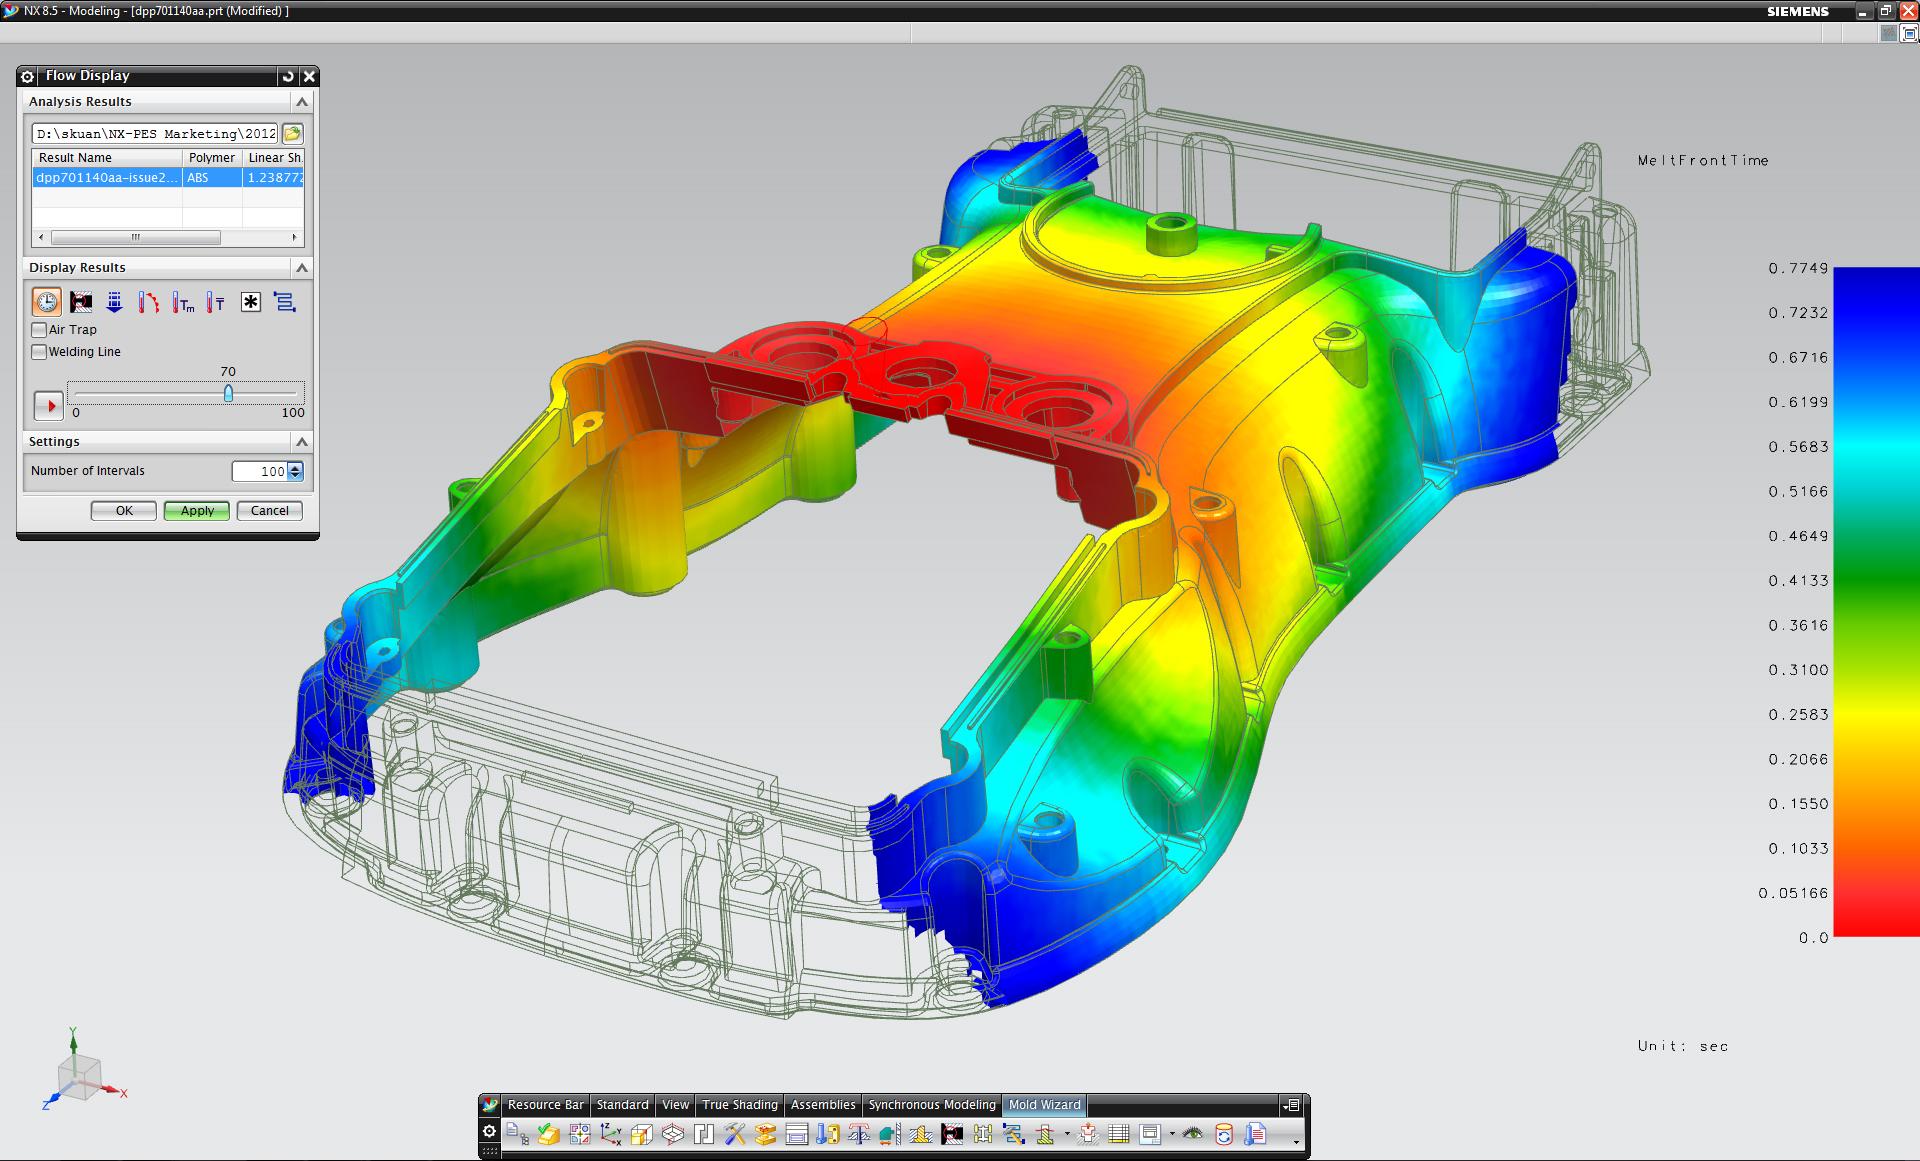Screen dimensions: 1920x1161
Task: Click the Number of Intervals stepper arrows
Action: [295, 471]
